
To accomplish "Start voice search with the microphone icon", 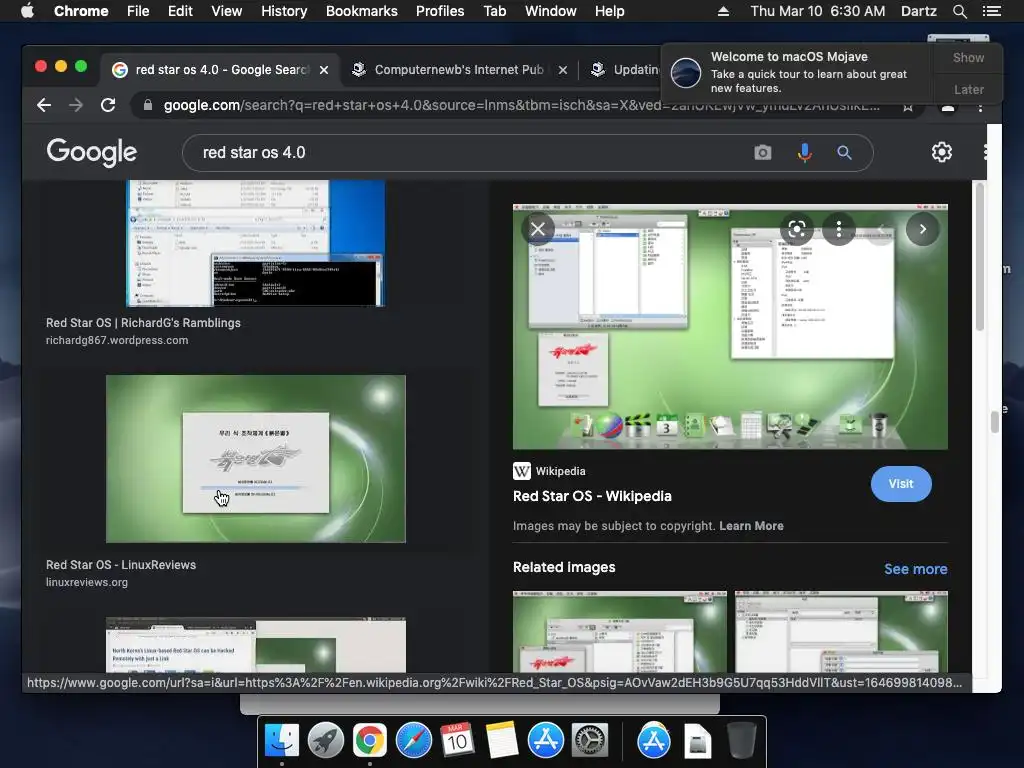I will click(805, 153).
